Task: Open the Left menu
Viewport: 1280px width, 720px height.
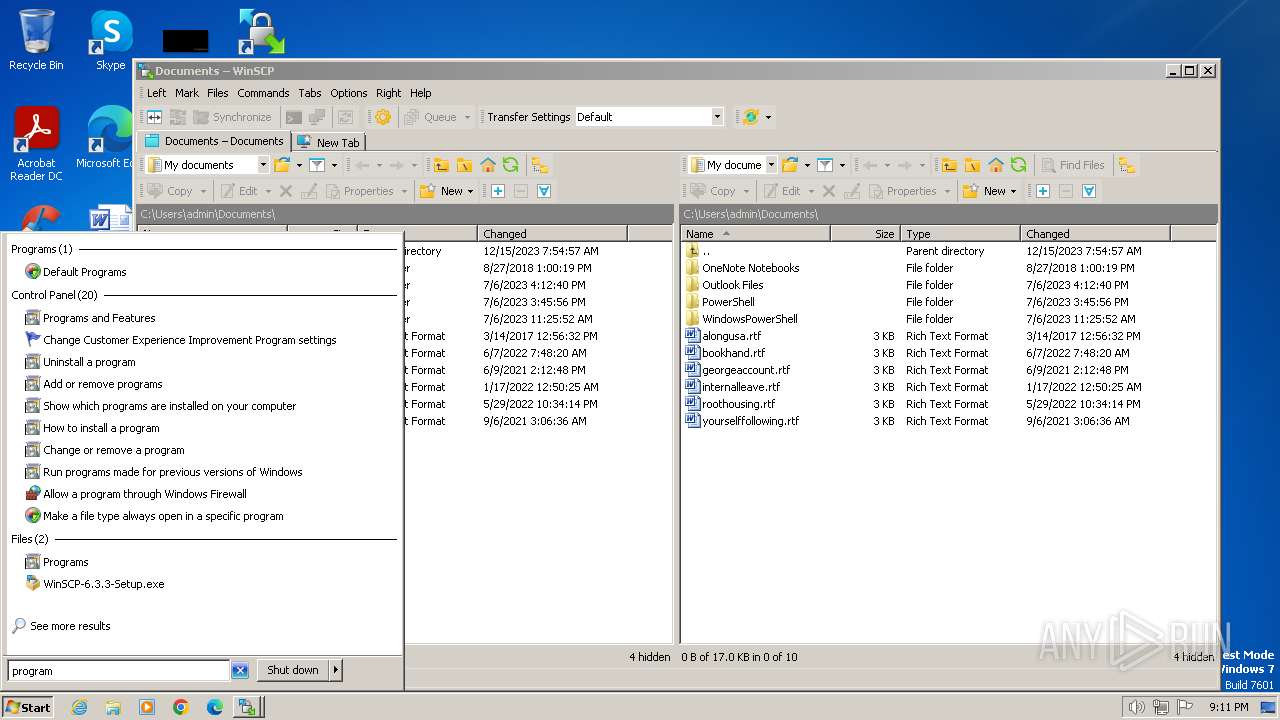Action: pos(157,93)
